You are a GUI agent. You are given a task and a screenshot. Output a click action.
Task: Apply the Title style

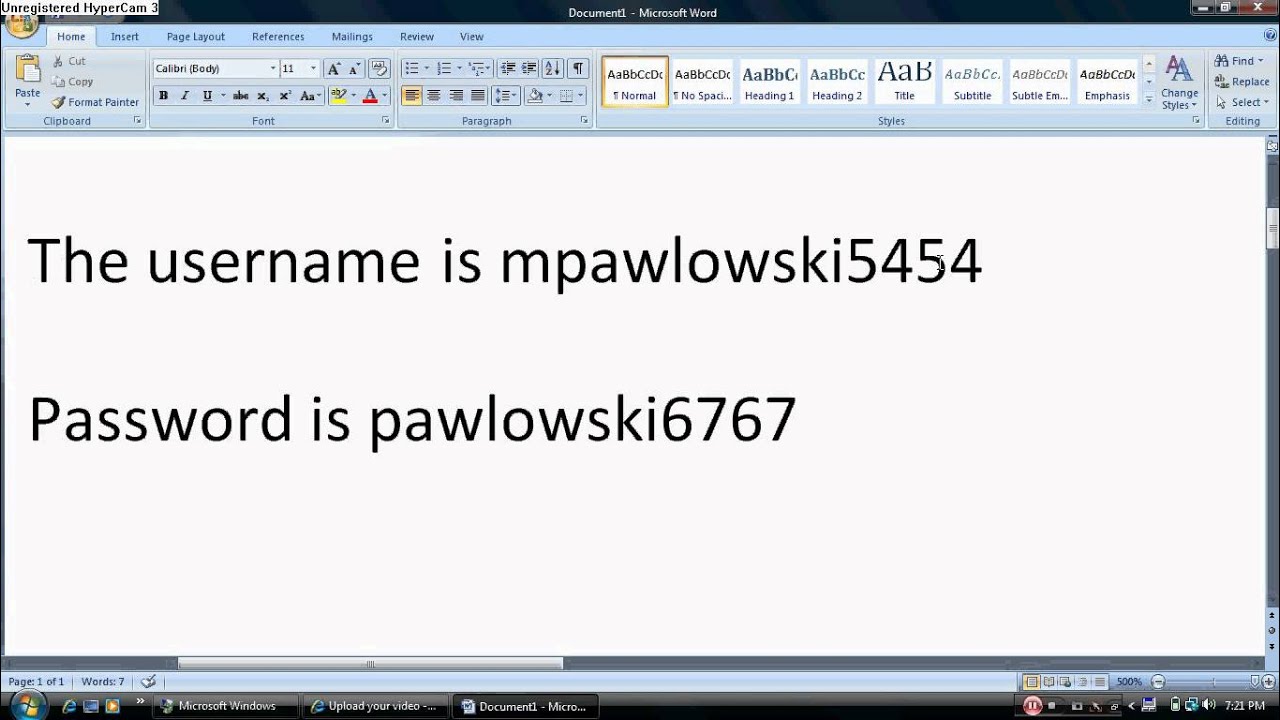pyautogui.click(x=905, y=82)
